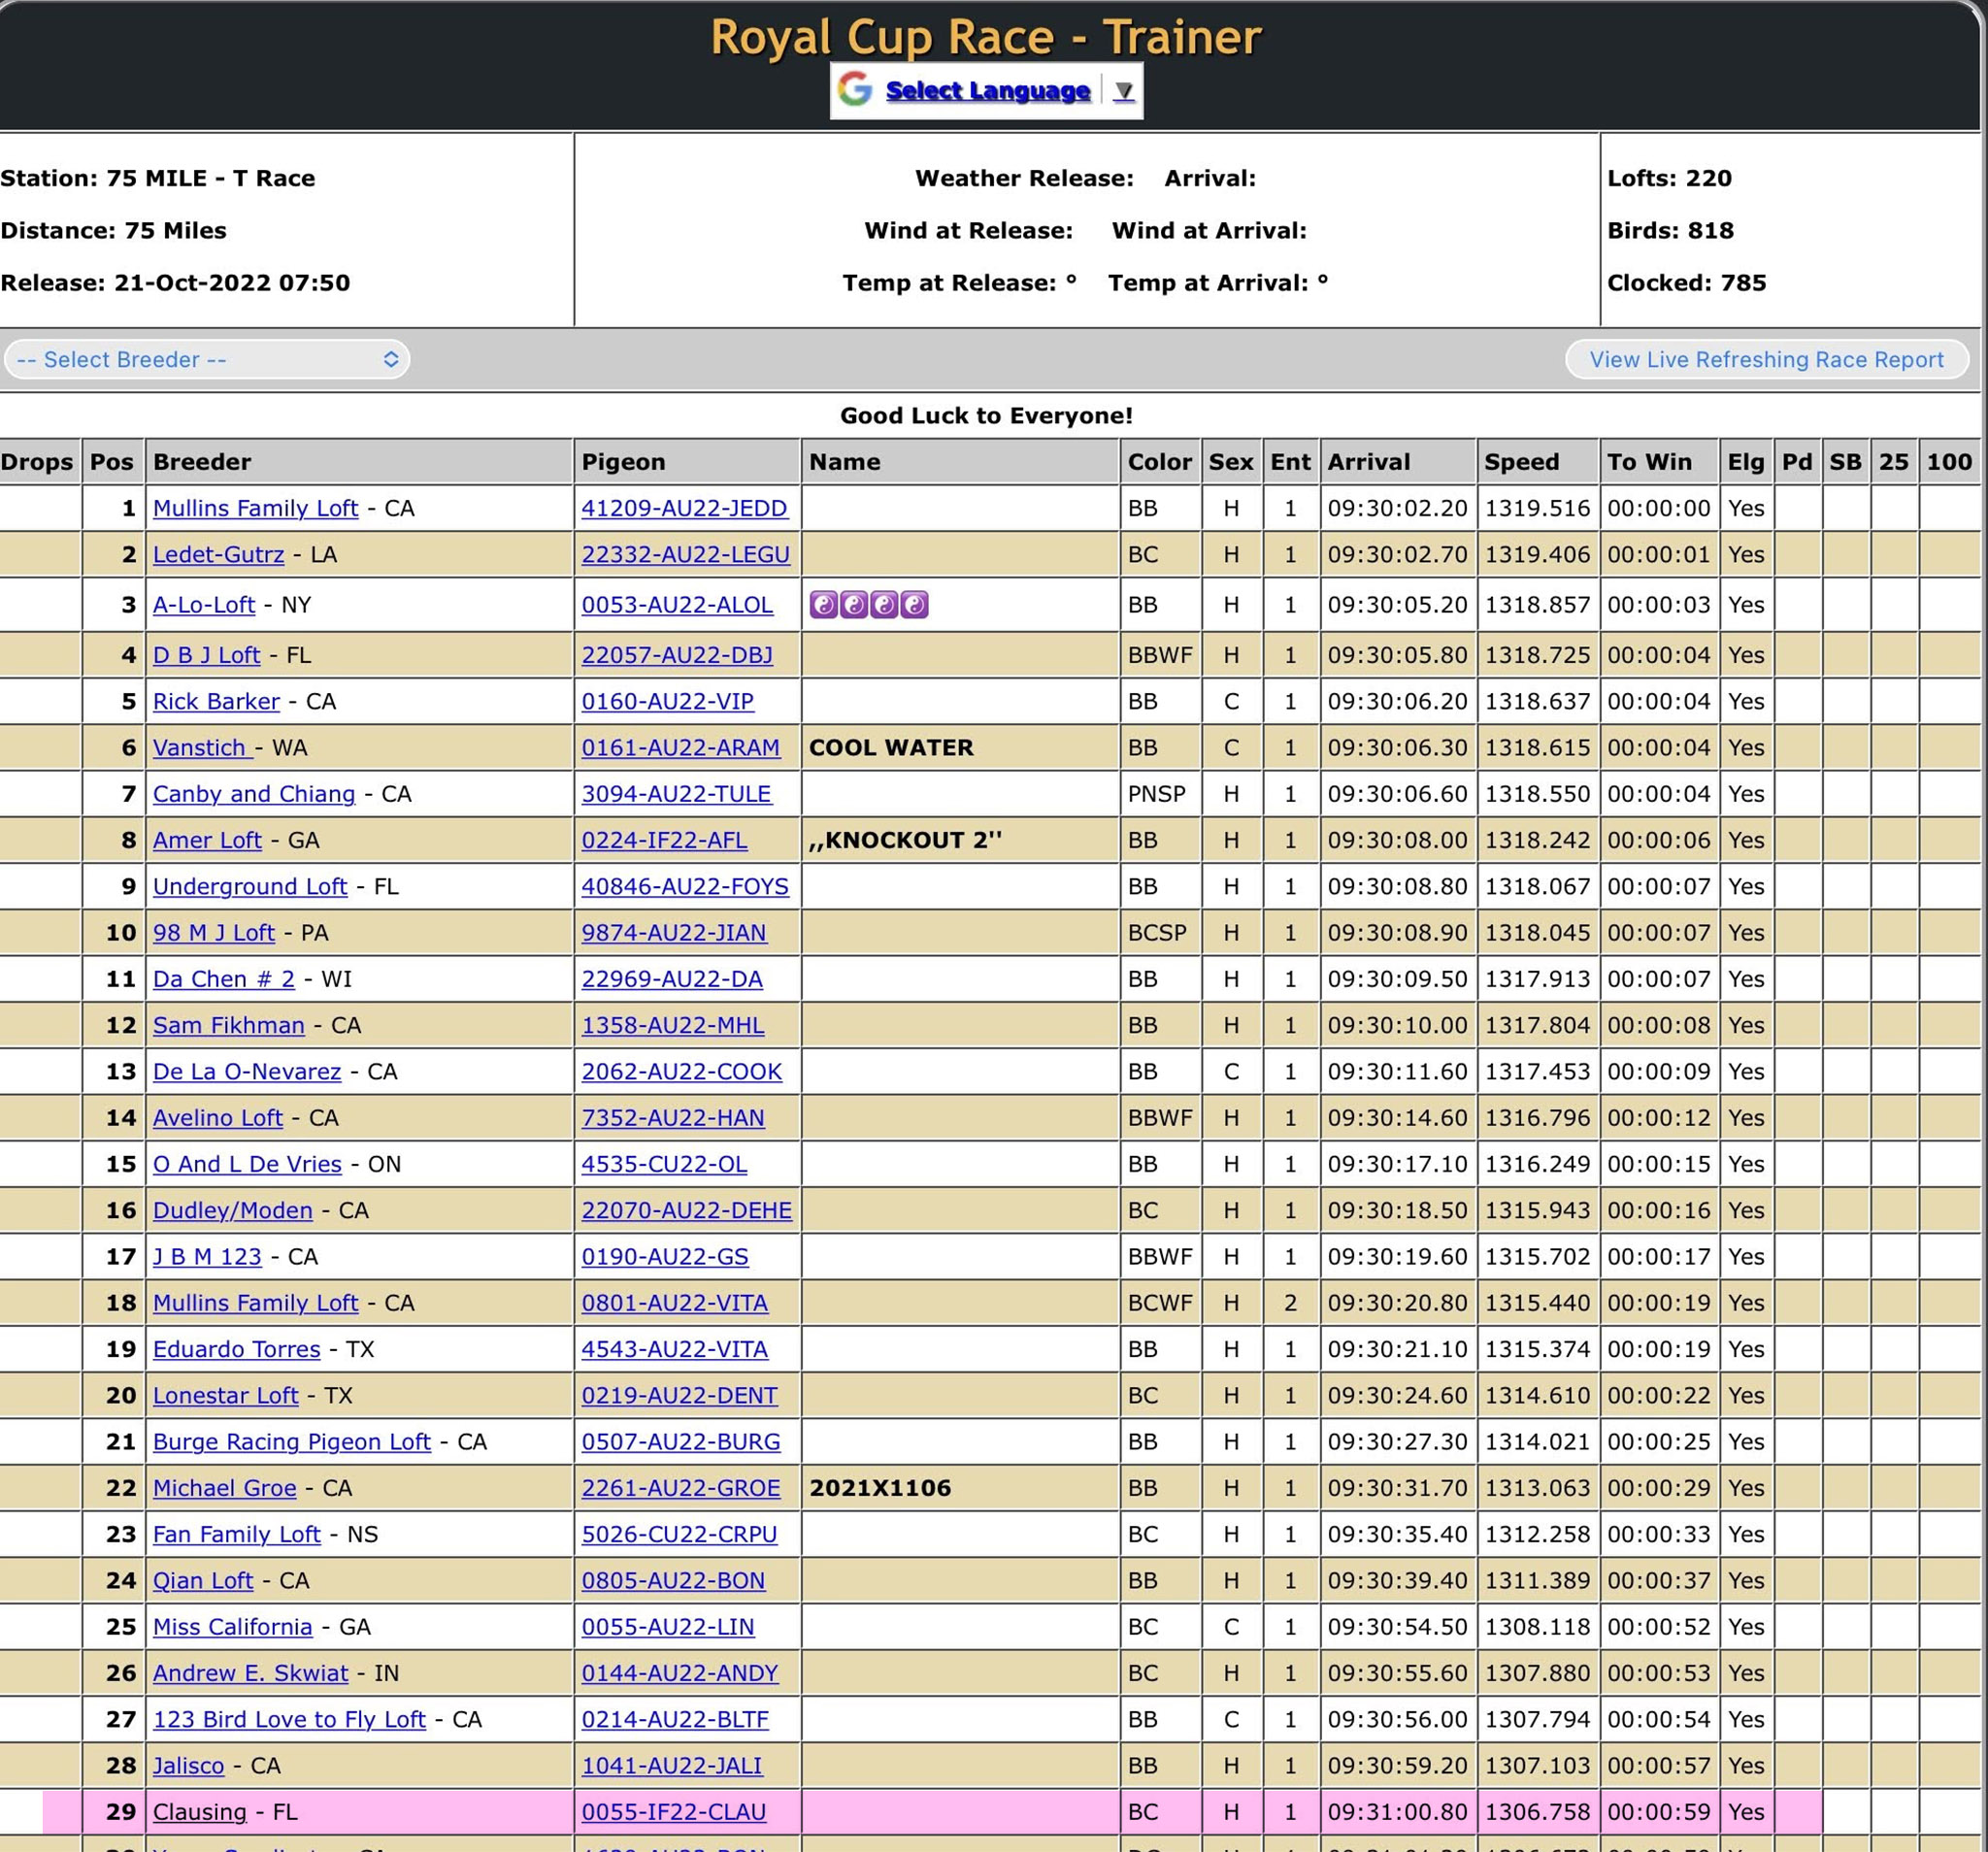The width and height of the screenshot is (1988, 1852).
Task: Open A-Lo-Loft breeder link
Action: (x=204, y=605)
